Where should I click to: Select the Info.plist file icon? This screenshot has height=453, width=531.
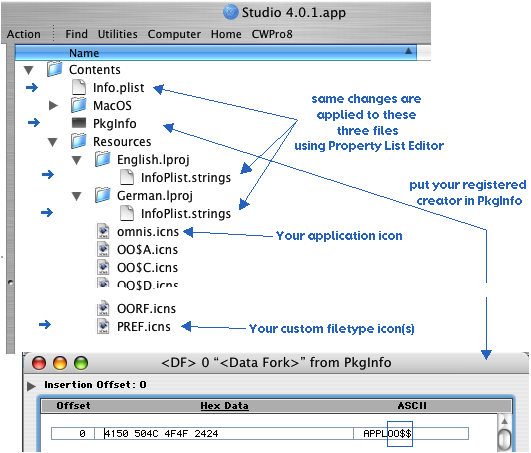(79, 87)
